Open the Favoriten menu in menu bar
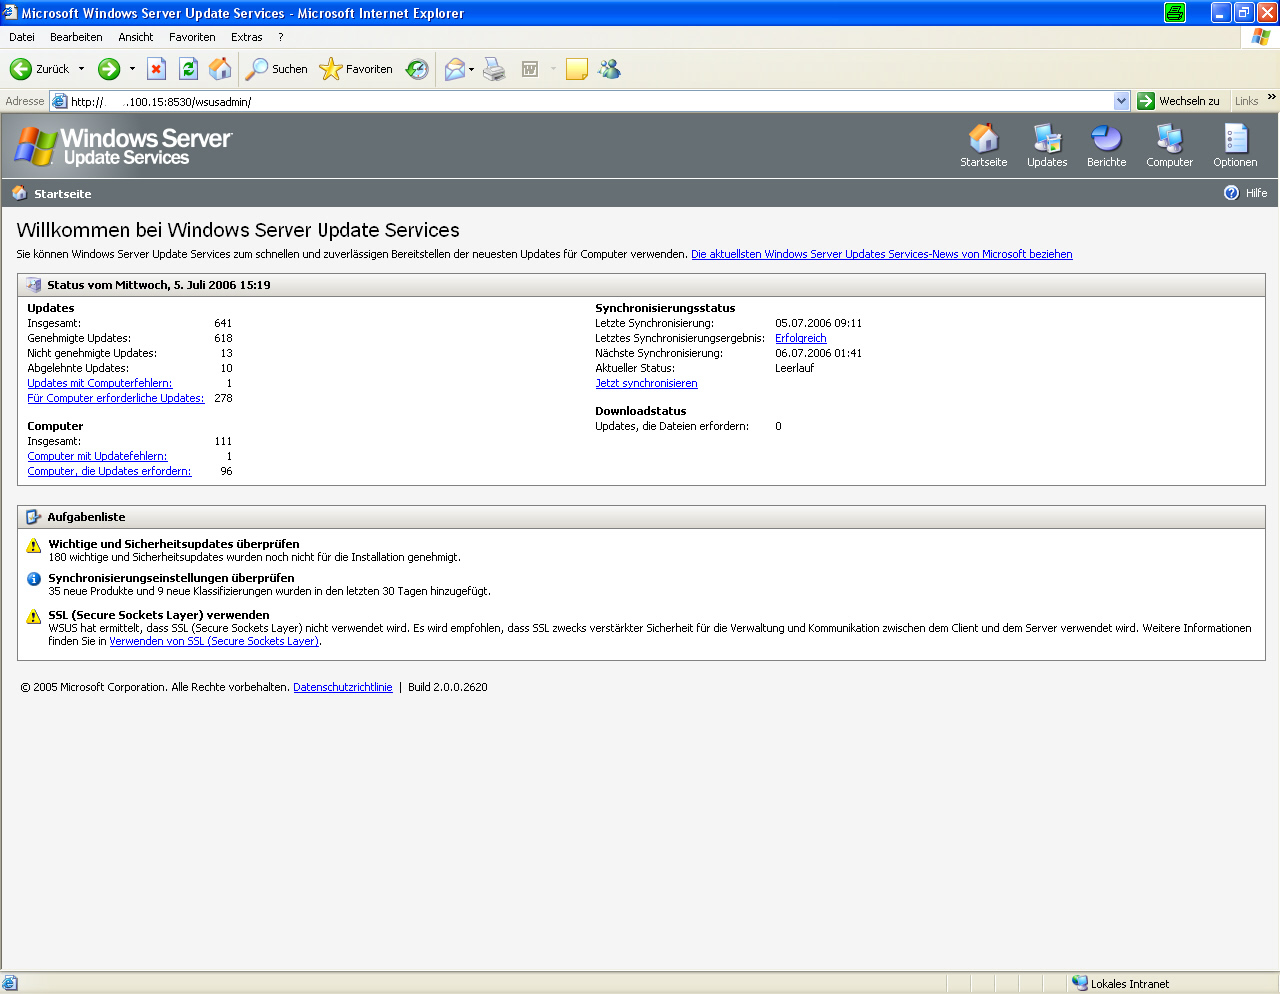1280x994 pixels. pyautogui.click(x=192, y=37)
